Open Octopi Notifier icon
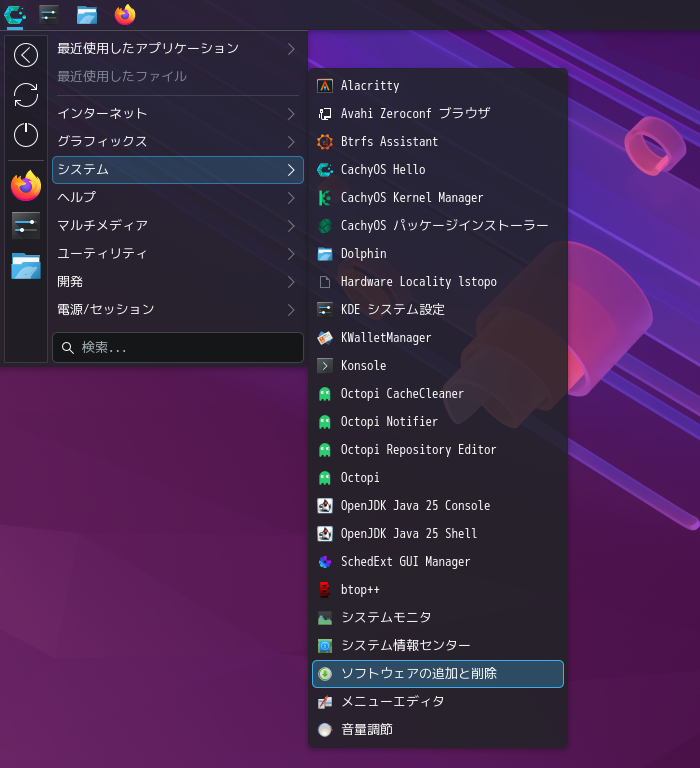This screenshot has height=768, width=700. (325, 421)
